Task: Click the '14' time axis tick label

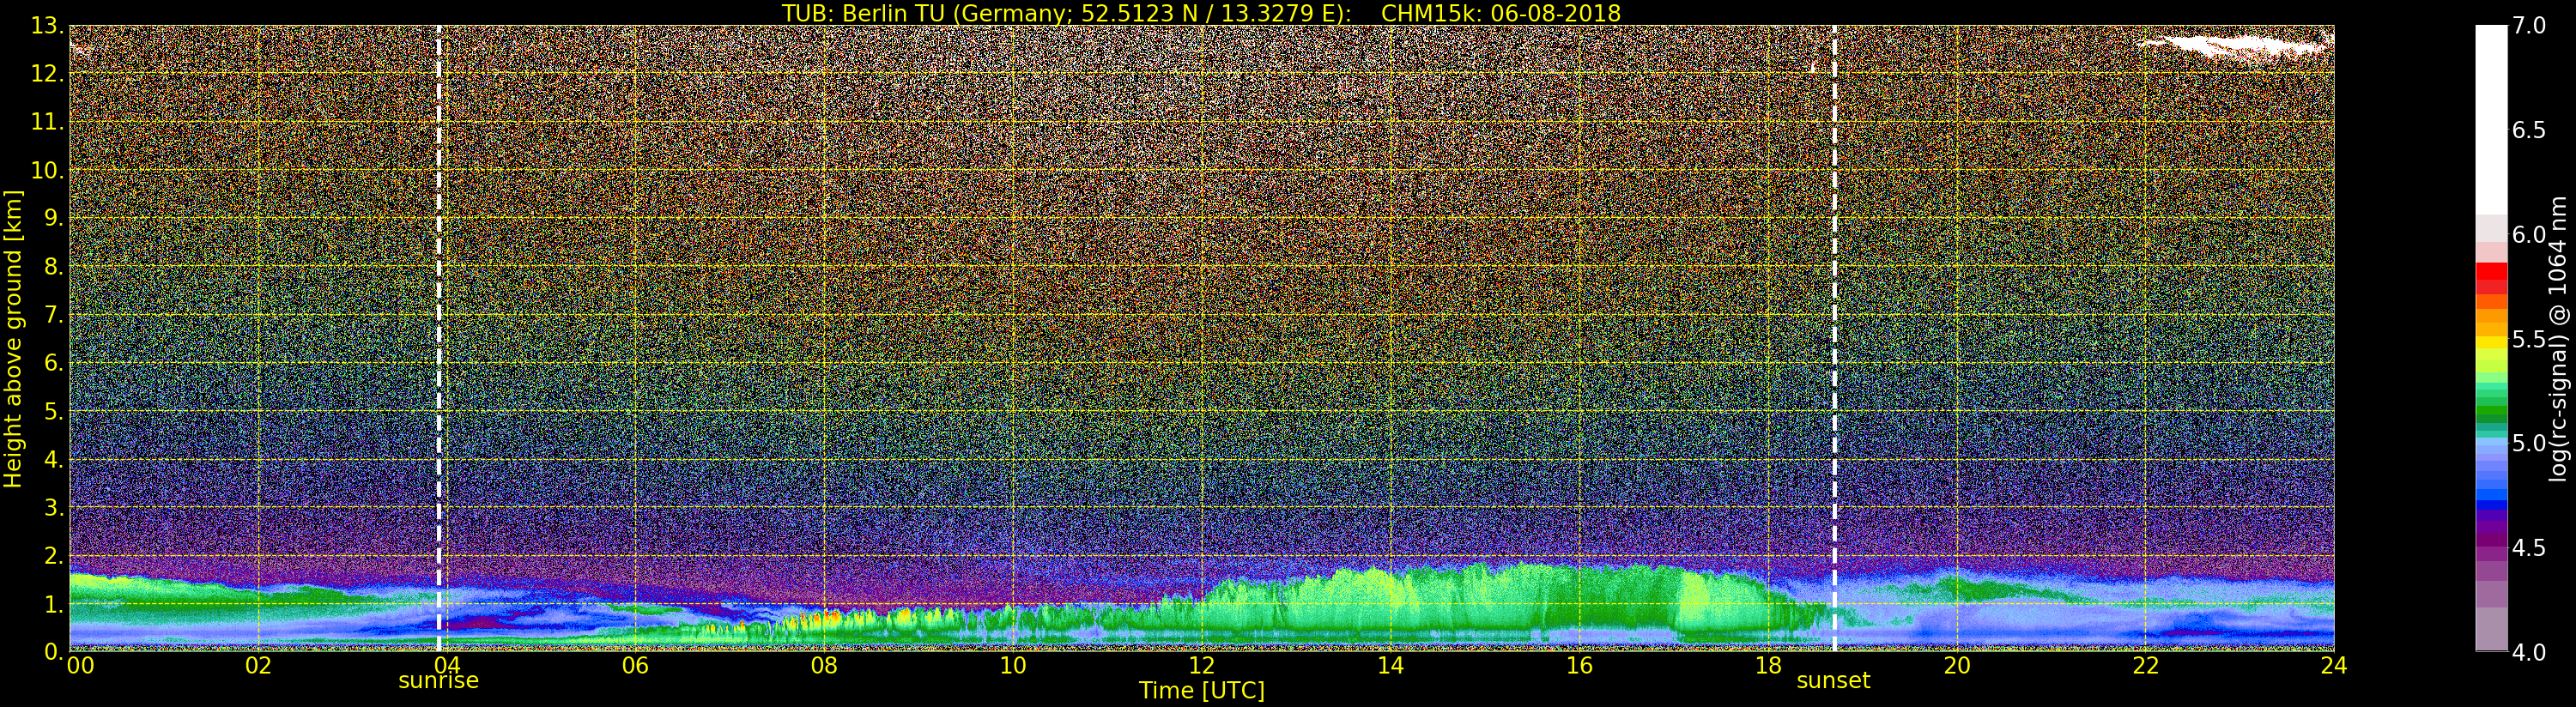Action: 1390,666
